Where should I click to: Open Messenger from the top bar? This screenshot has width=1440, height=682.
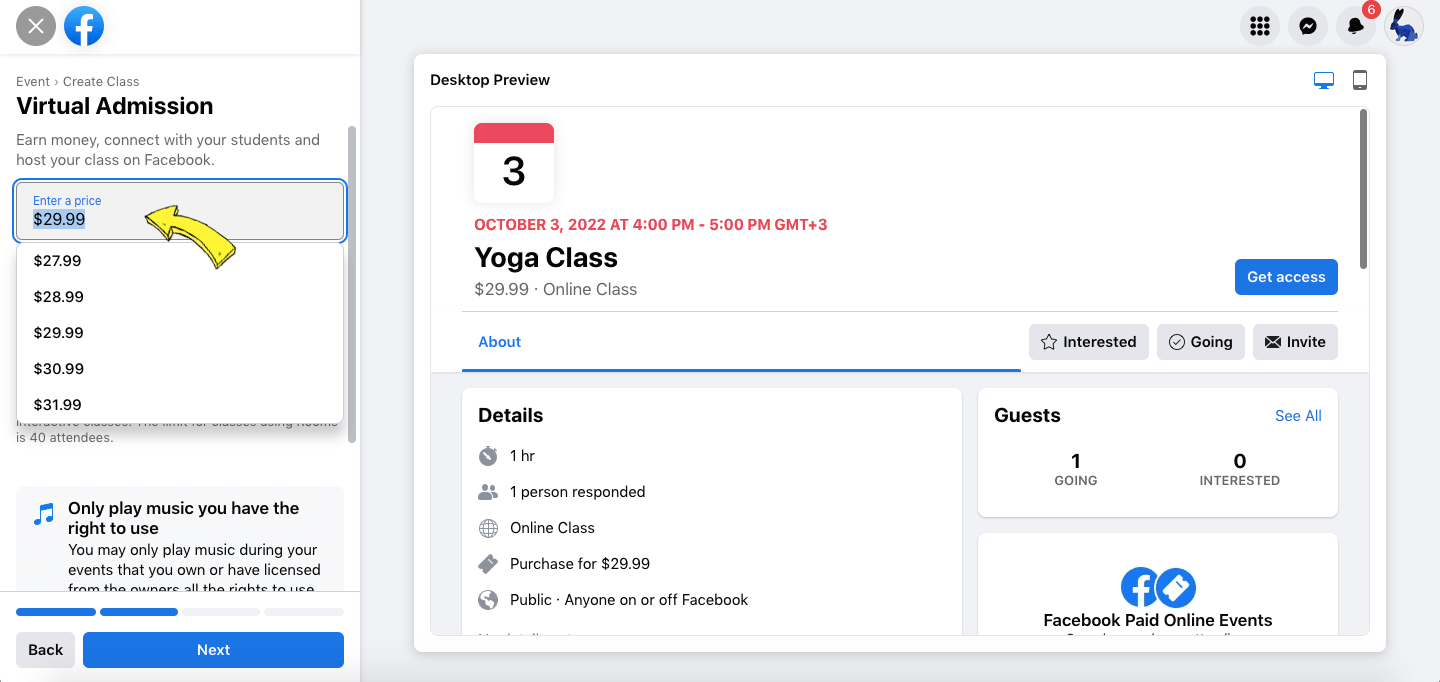1307,26
